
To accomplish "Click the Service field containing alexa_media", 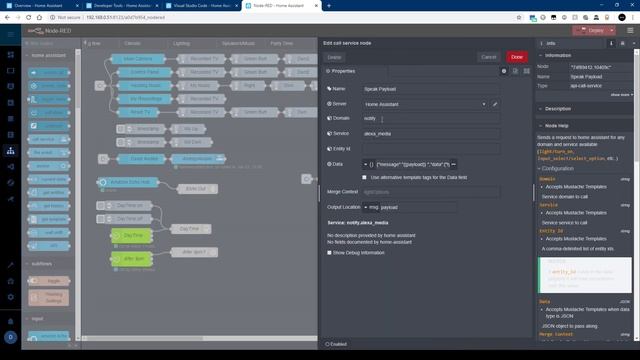I will click(x=431, y=134).
